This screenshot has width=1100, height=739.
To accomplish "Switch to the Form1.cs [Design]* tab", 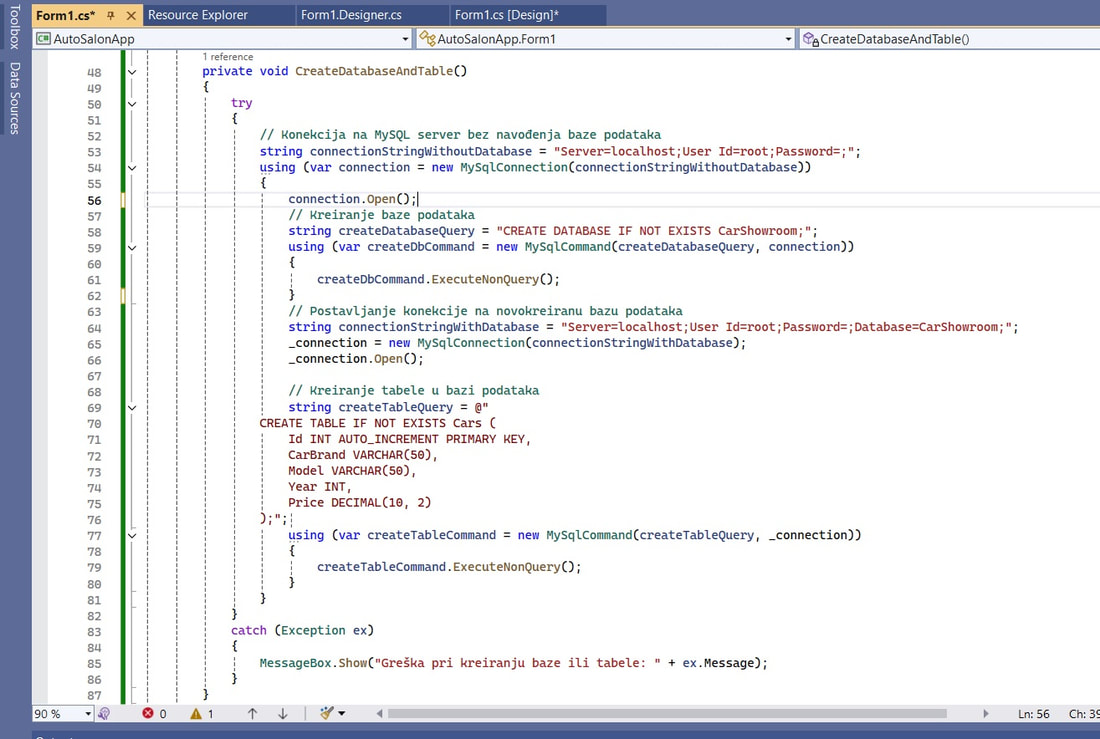I will pyautogui.click(x=507, y=15).
